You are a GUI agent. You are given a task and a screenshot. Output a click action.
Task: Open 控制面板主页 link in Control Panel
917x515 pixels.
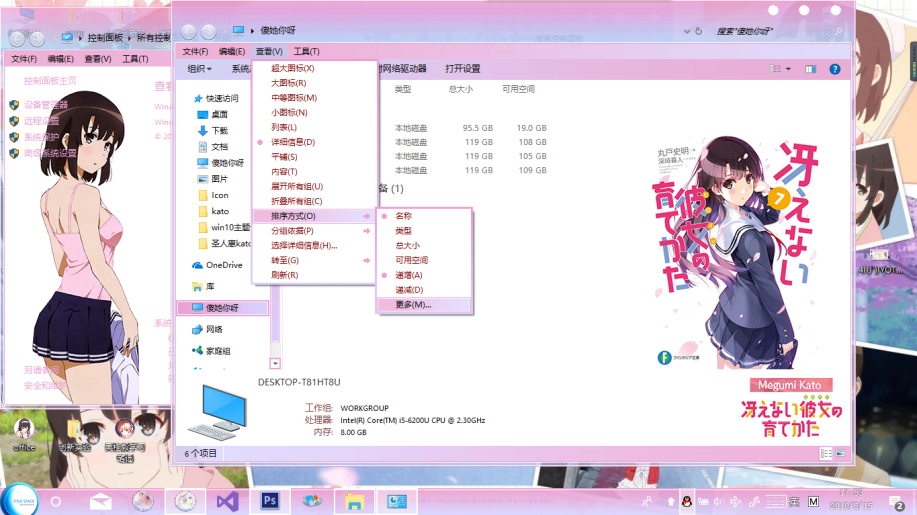(50, 81)
